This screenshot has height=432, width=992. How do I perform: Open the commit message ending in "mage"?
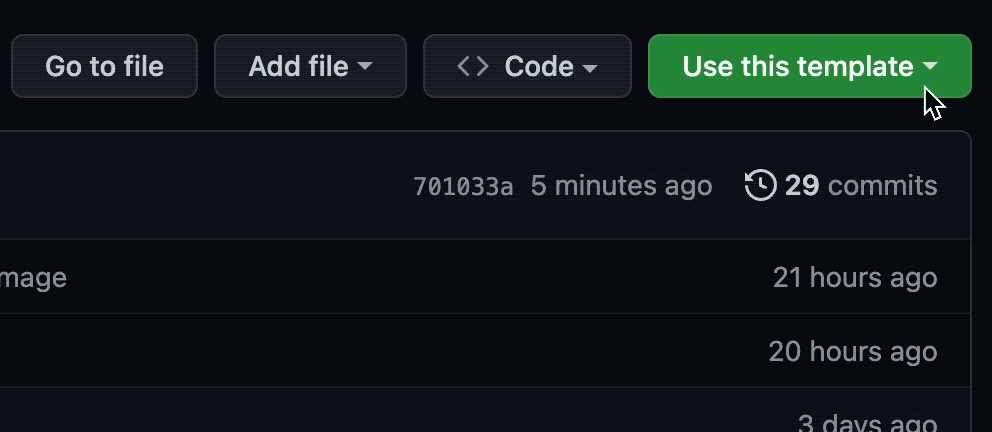point(33,278)
